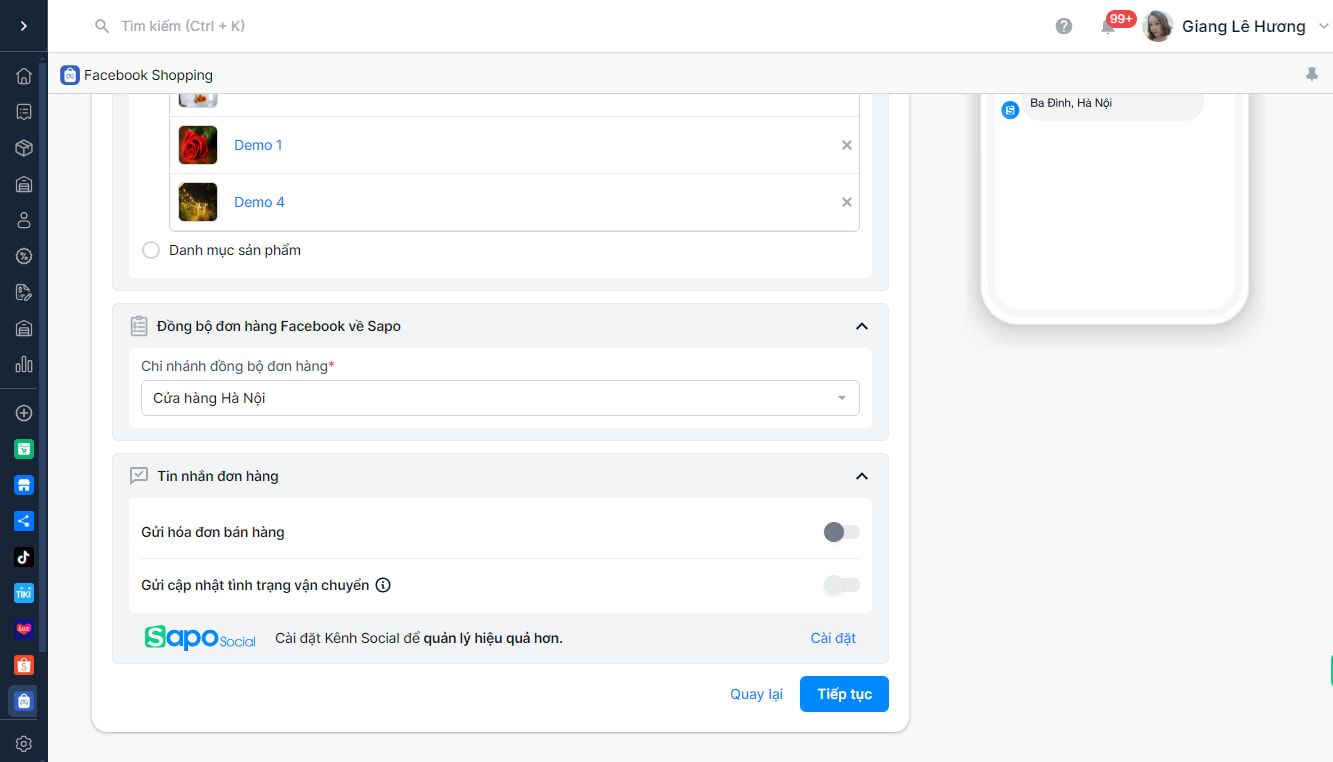Open Tiki channel in sidebar
This screenshot has width=1333, height=762.
(24, 593)
